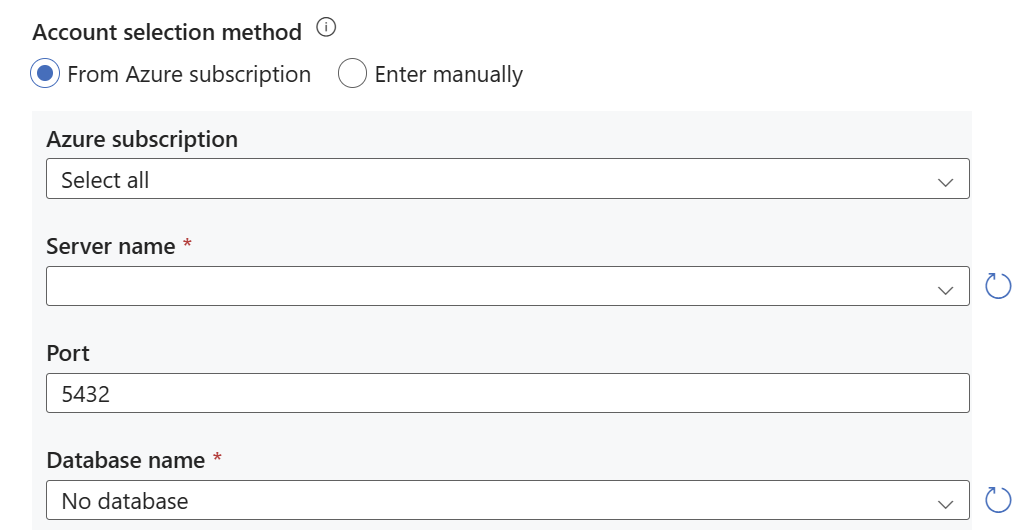Image resolution: width=1026 pixels, height=530 pixels.
Task: Click the "Azure subscription" field label
Action: coord(142,139)
